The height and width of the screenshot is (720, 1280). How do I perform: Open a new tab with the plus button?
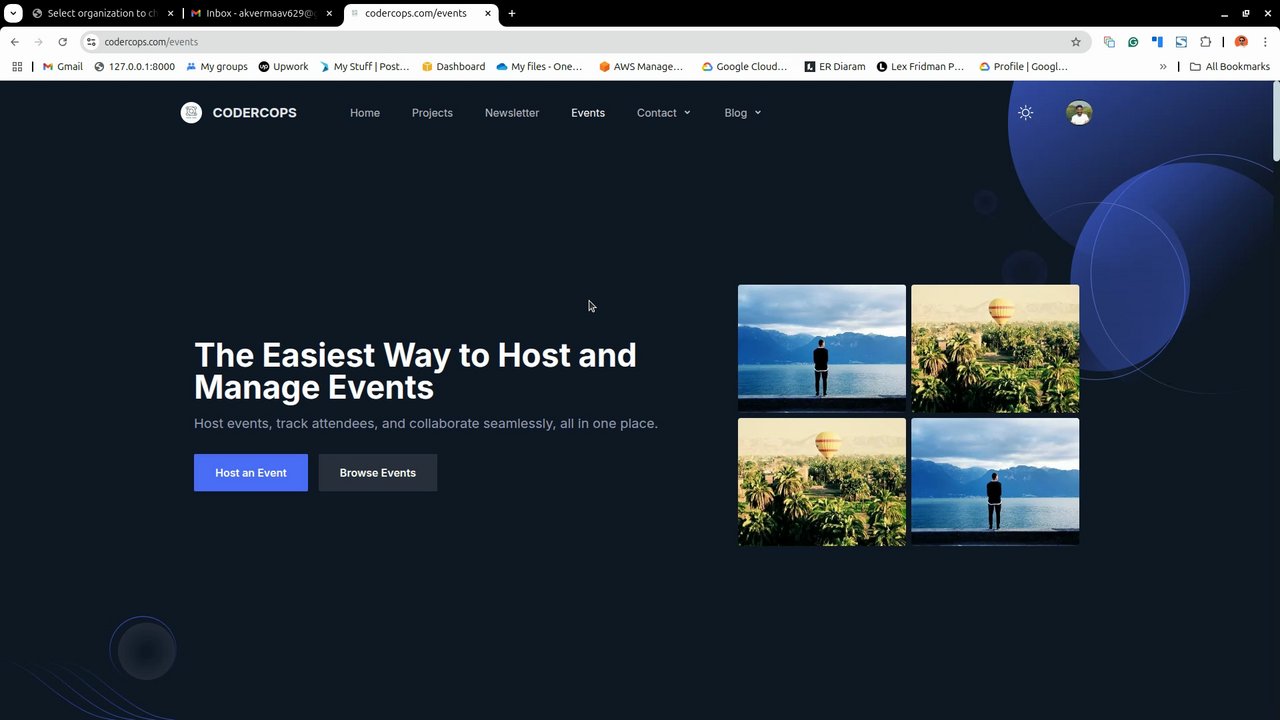(512, 13)
